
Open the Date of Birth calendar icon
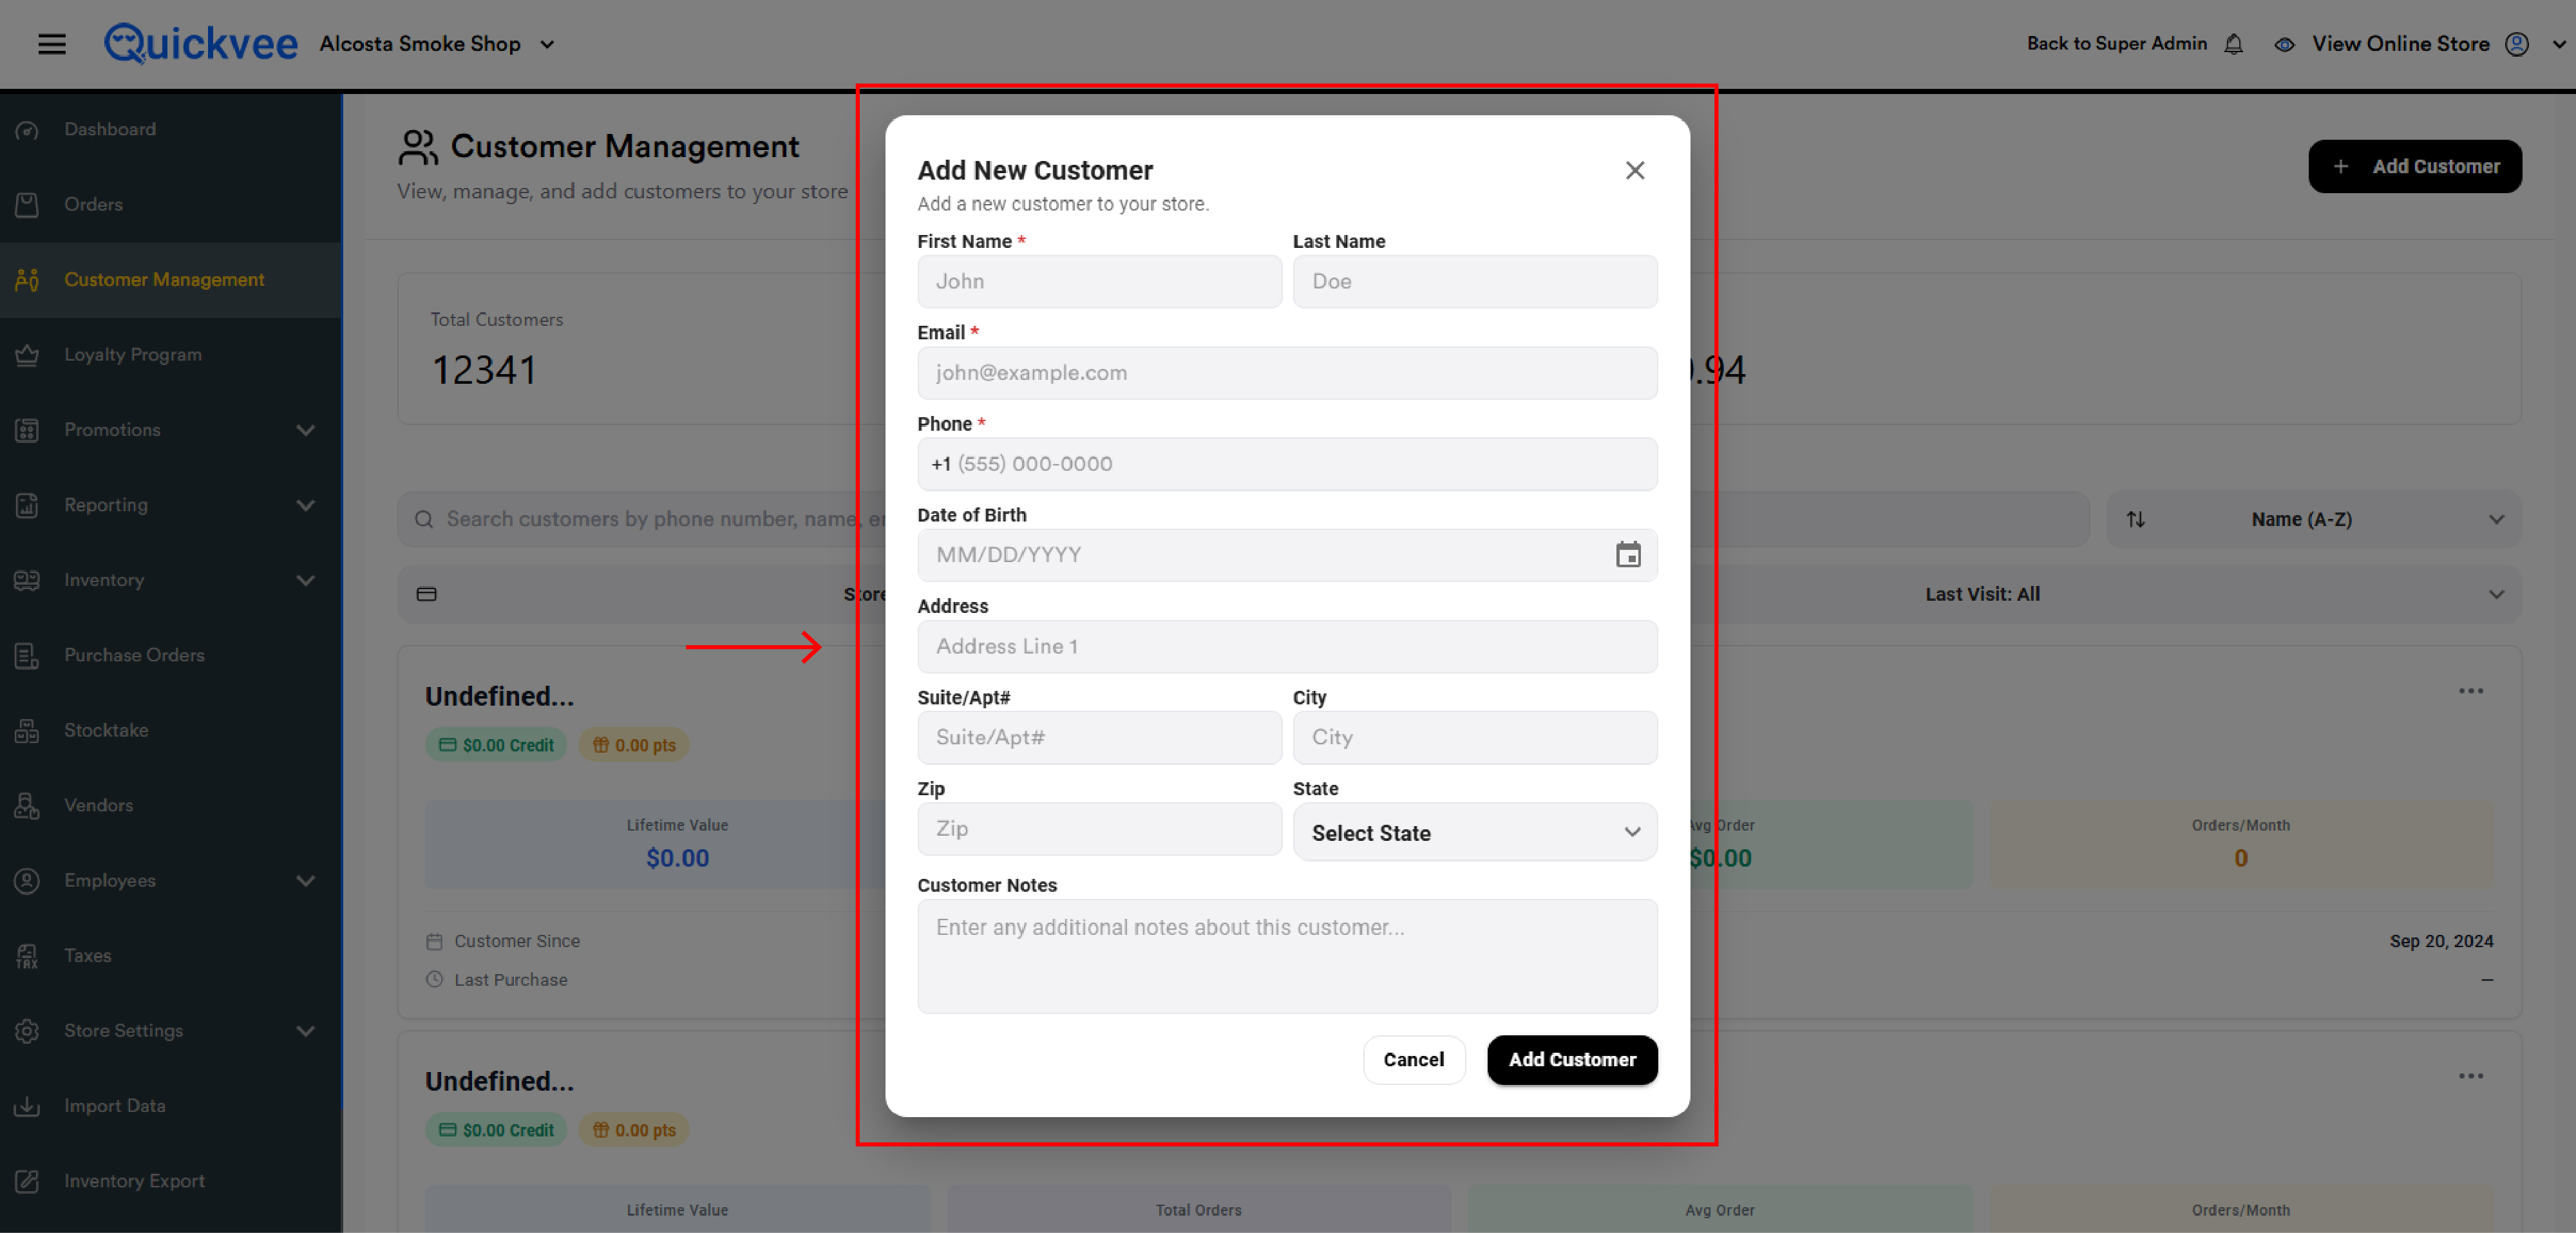click(x=1628, y=554)
